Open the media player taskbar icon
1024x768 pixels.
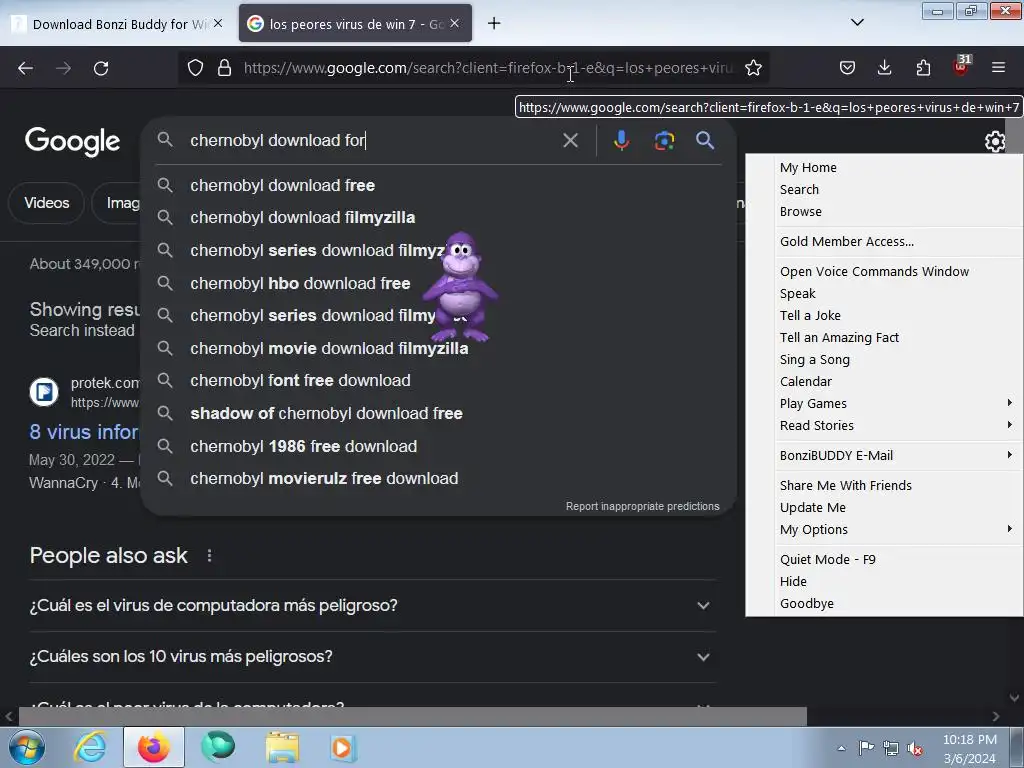(342, 748)
